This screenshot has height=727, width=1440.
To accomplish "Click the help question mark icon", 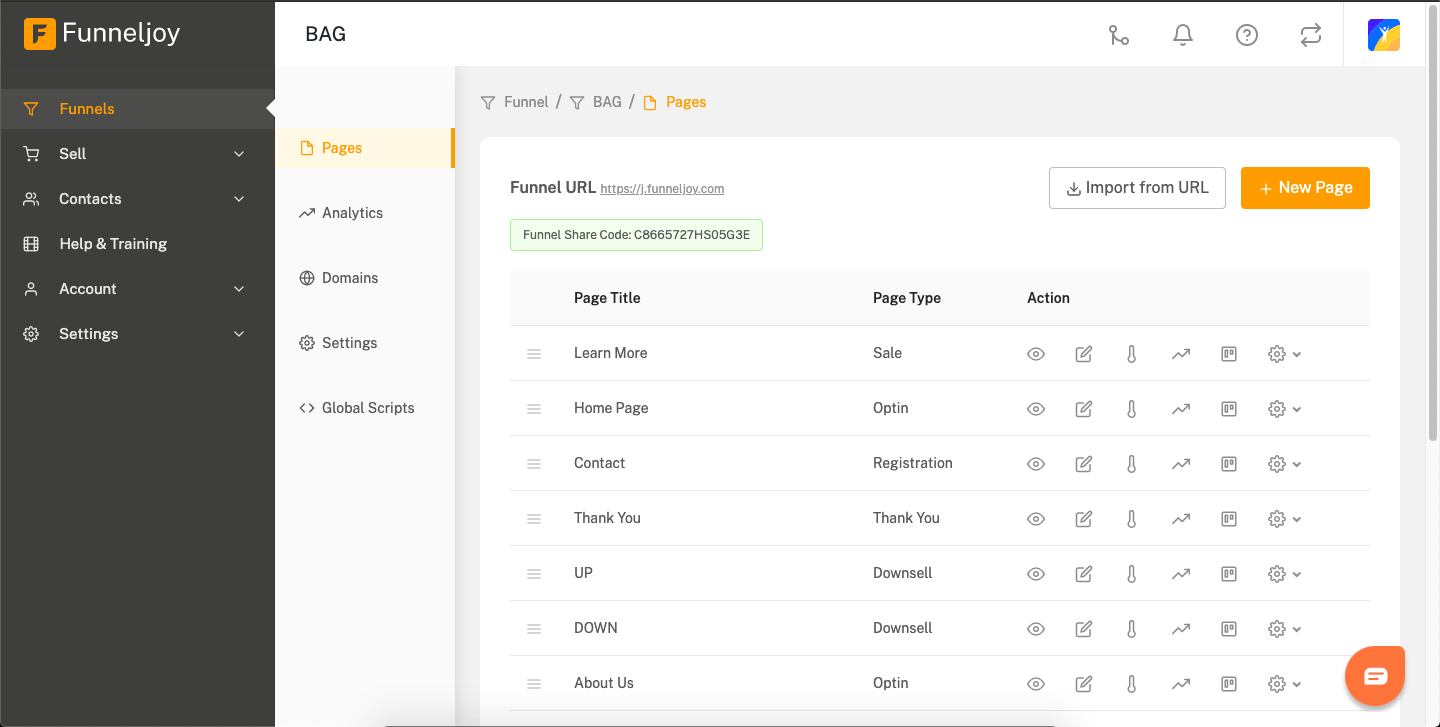I will tap(1247, 35).
